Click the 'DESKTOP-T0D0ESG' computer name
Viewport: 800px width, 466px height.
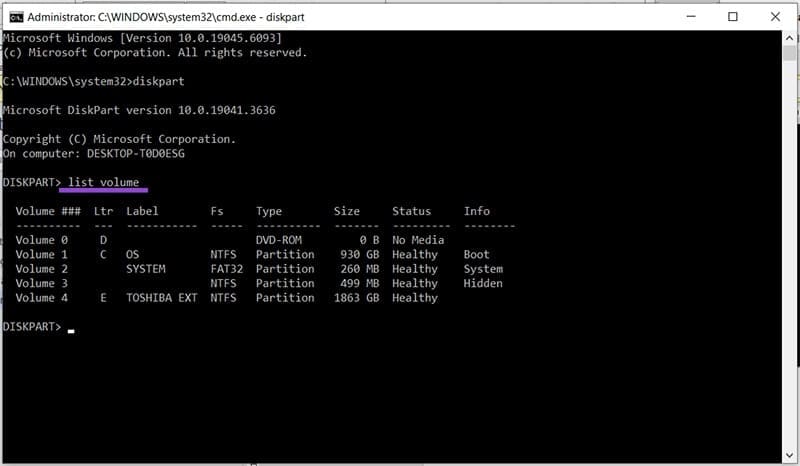tap(136, 154)
